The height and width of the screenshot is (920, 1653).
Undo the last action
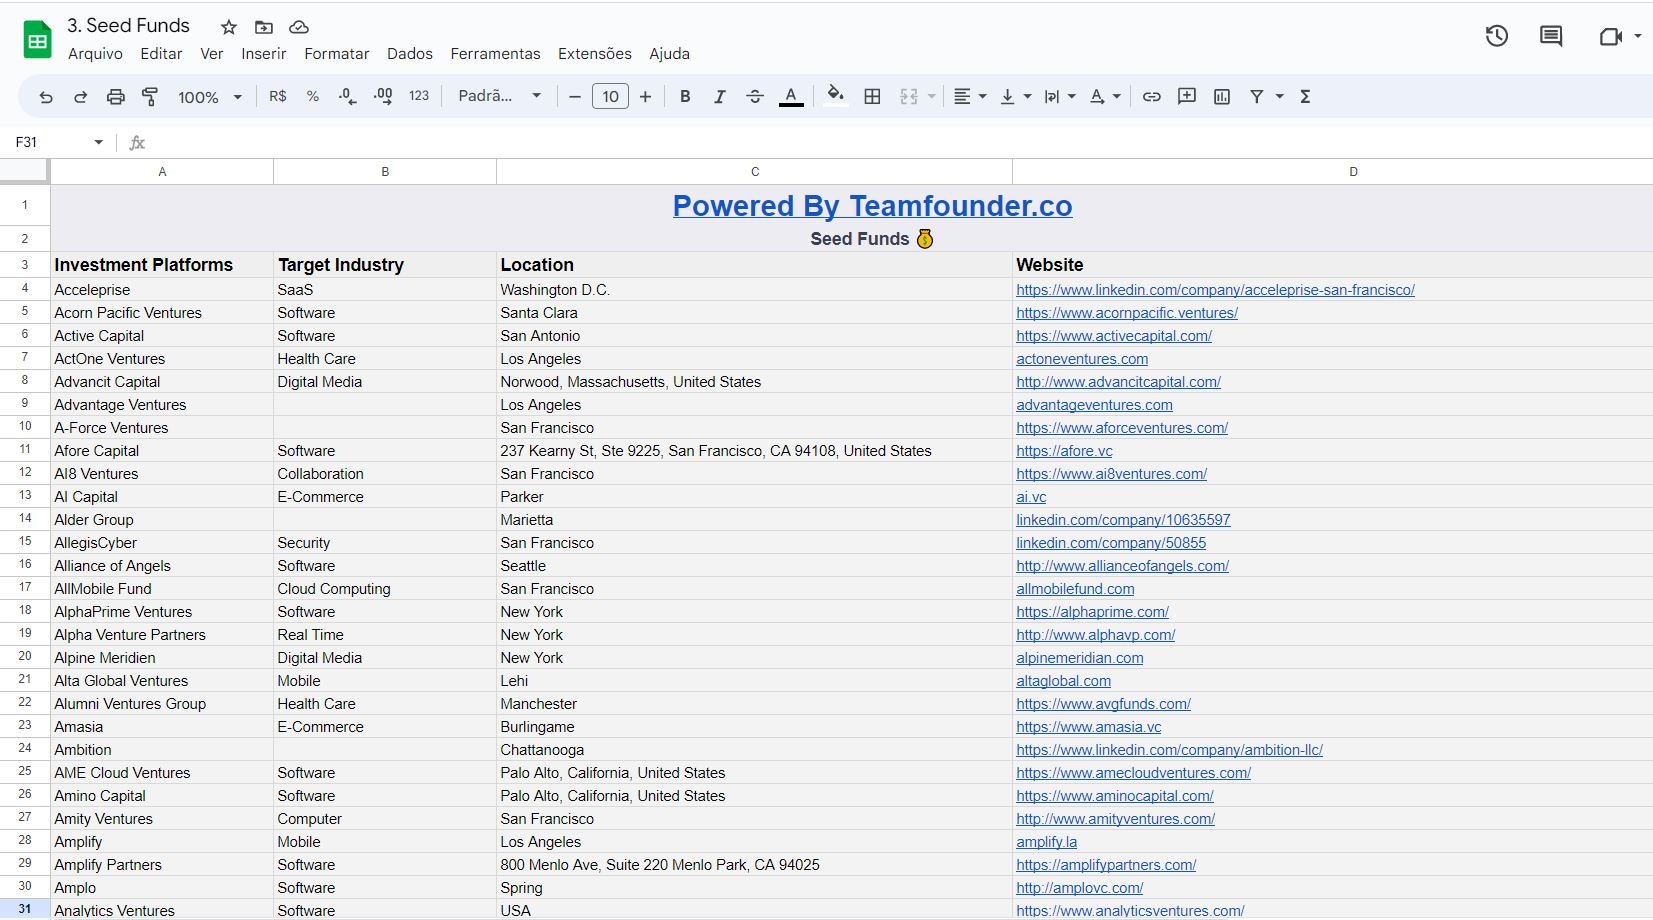point(46,97)
